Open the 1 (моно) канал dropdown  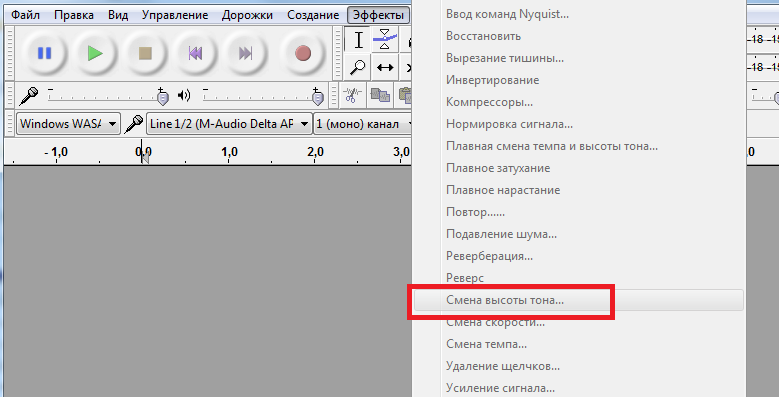tap(363, 124)
